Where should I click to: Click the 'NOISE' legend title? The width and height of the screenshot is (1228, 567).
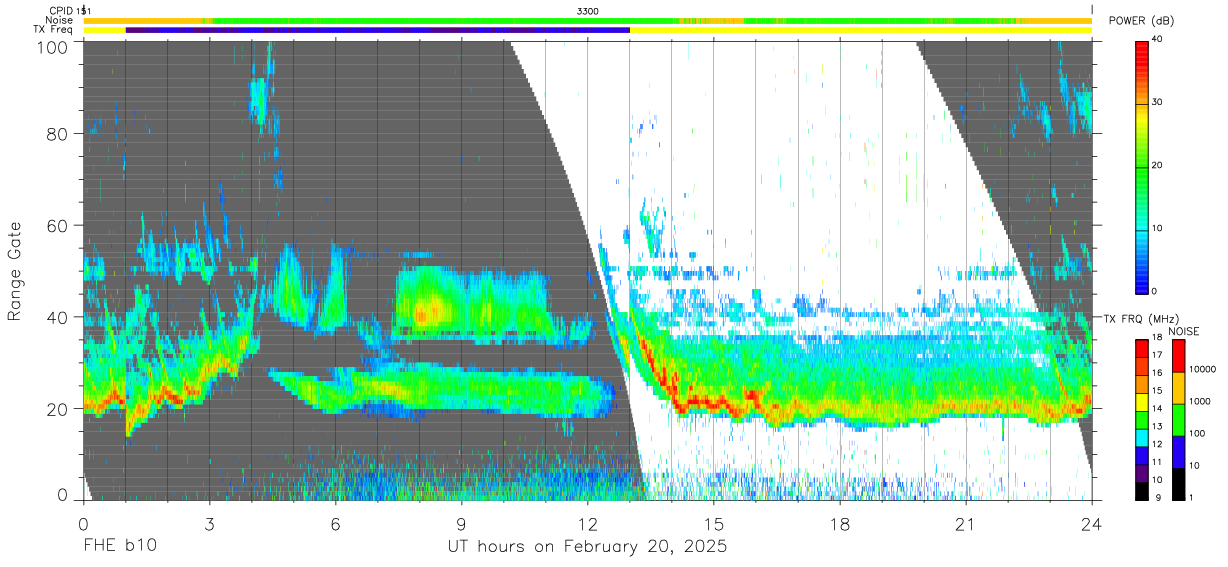coord(1184,331)
